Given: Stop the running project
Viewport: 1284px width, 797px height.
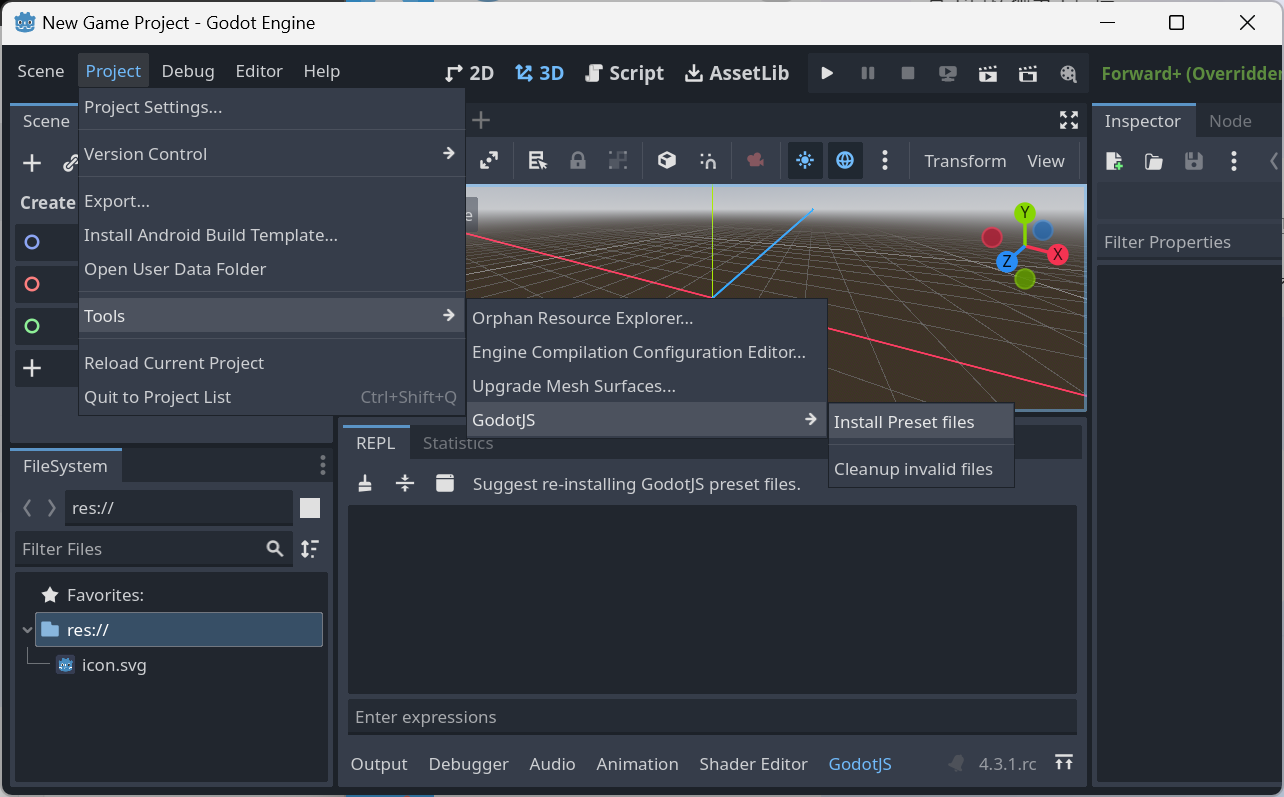Looking at the screenshot, I should click(x=908, y=73).
